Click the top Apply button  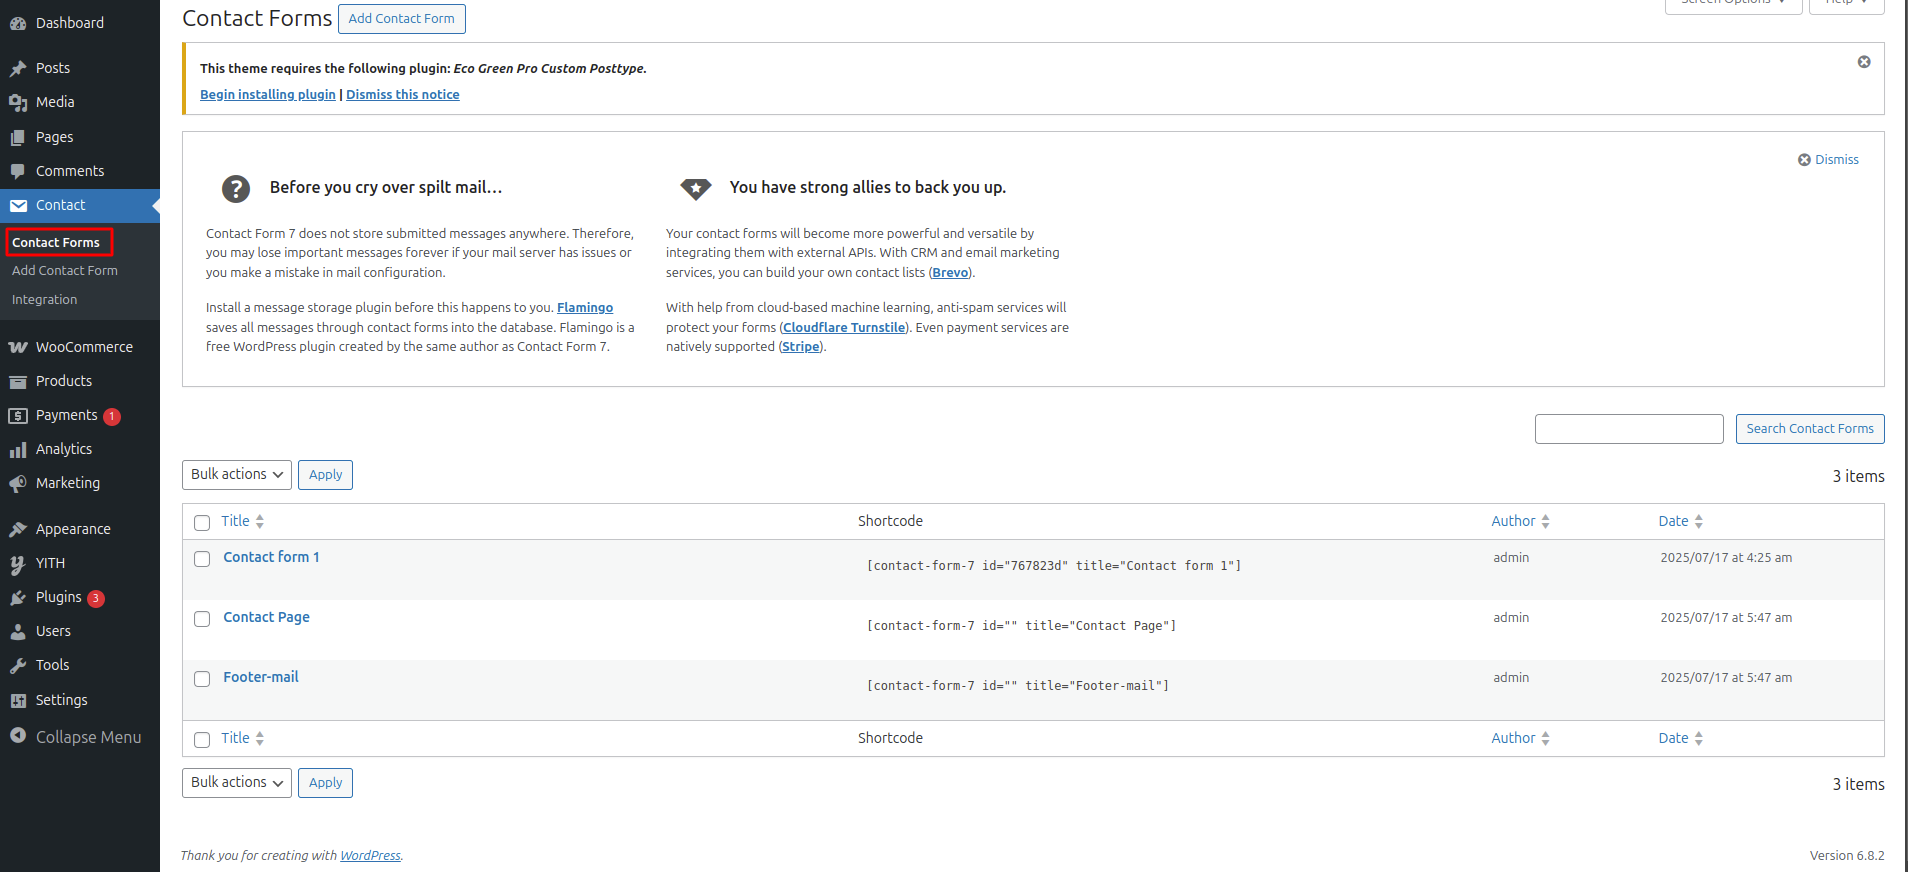click(326, 475)
